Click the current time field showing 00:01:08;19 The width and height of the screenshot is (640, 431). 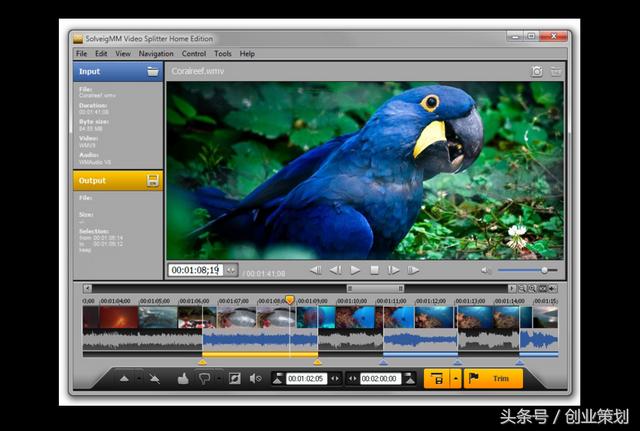(195, 270)
